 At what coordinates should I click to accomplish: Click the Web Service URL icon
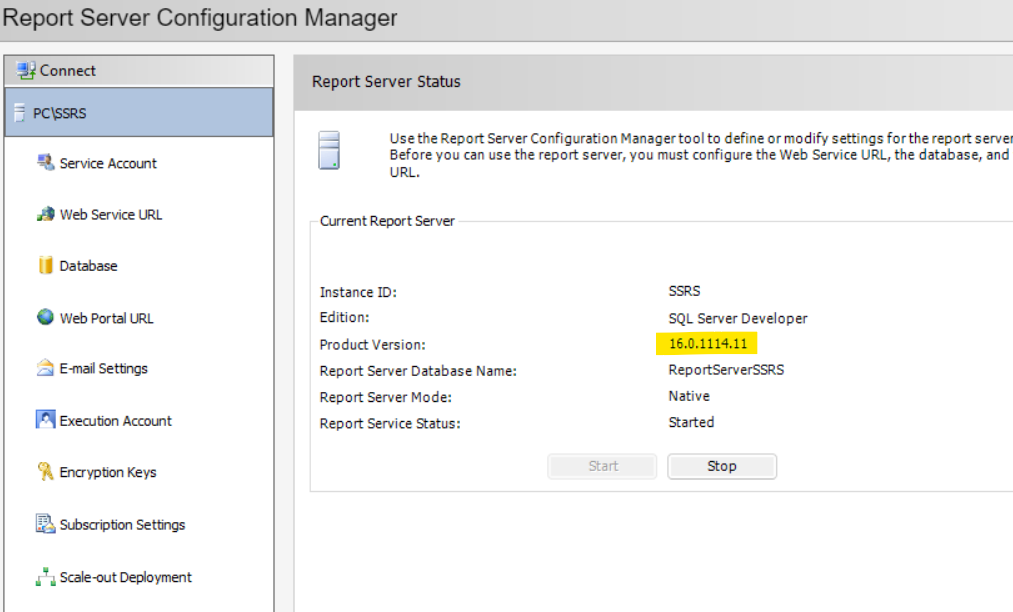(x=45, y=214)
